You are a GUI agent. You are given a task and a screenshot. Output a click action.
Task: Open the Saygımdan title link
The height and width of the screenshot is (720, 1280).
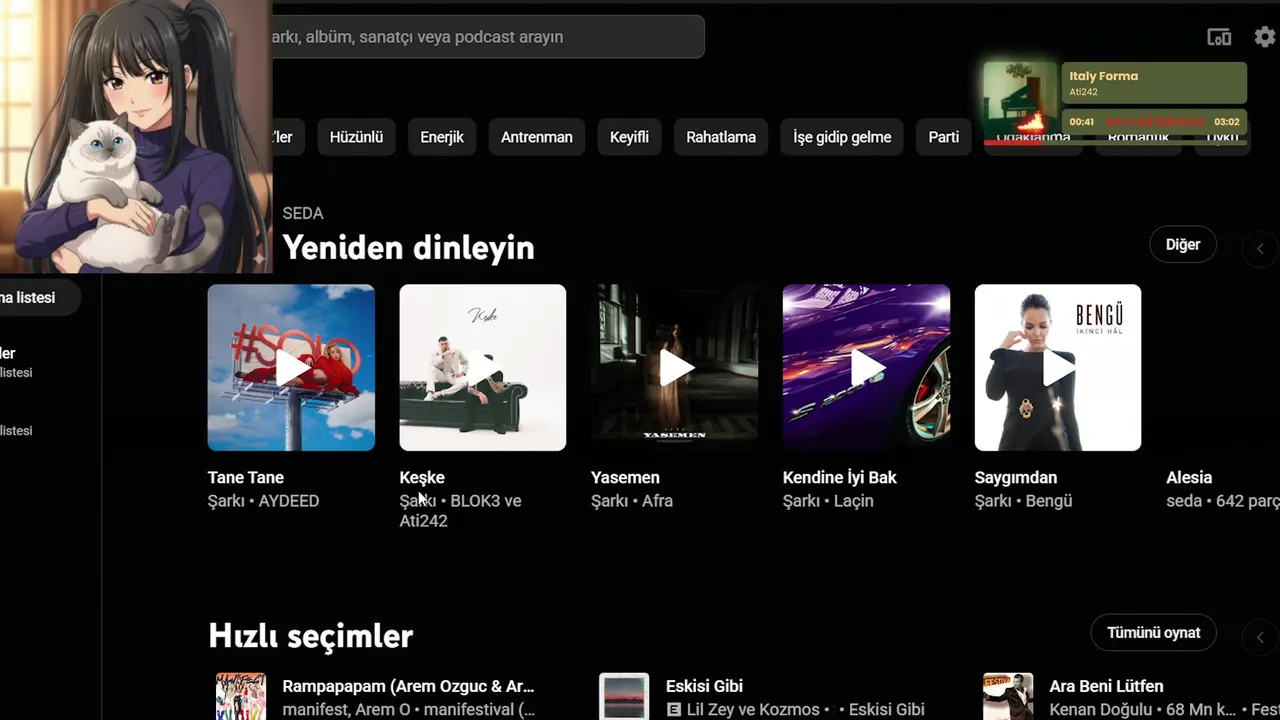pos(1016,478)
